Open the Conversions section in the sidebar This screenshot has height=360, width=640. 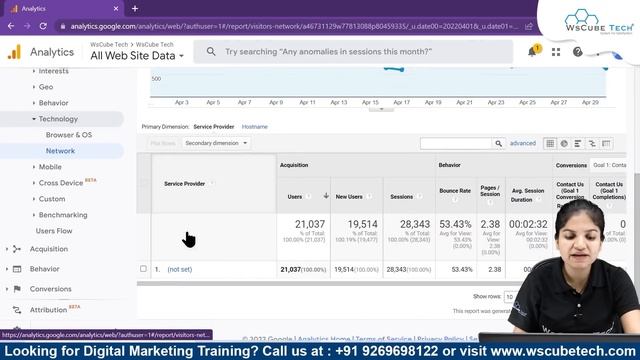(51, 289)
